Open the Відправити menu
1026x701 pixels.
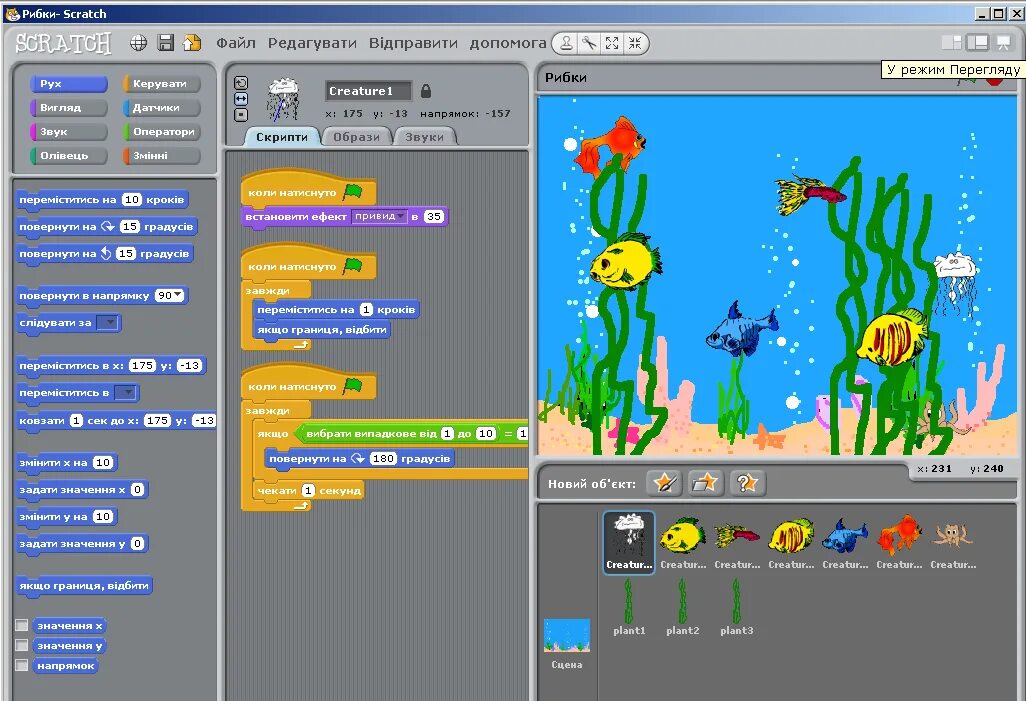(413, 43)
